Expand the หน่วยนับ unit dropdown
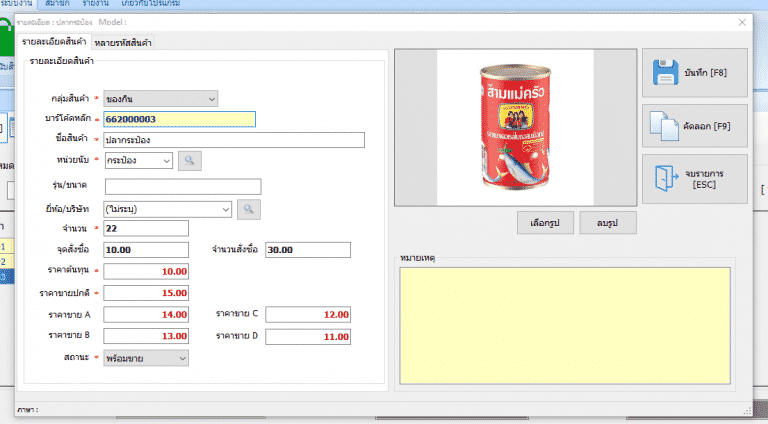This screenshot has width=768, height=424. tap(166, 160)
